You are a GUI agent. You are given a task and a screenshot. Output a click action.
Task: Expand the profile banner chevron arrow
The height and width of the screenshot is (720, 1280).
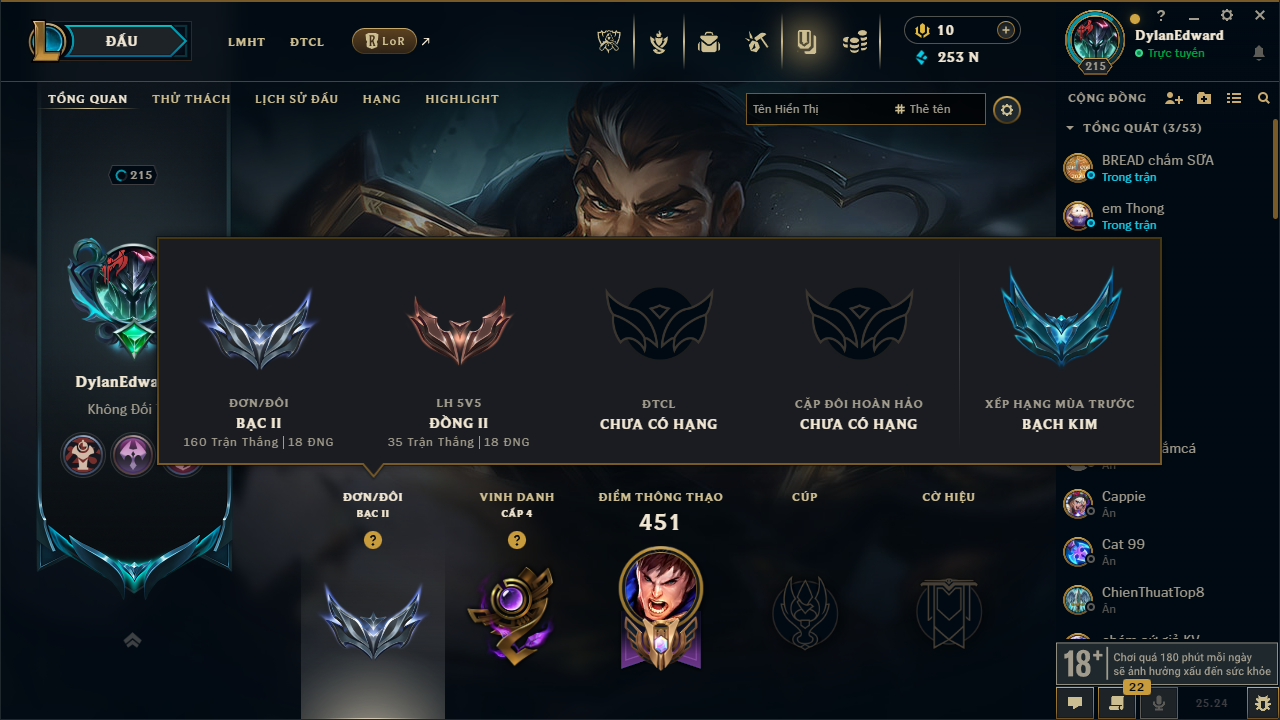[x=132, y=640]
